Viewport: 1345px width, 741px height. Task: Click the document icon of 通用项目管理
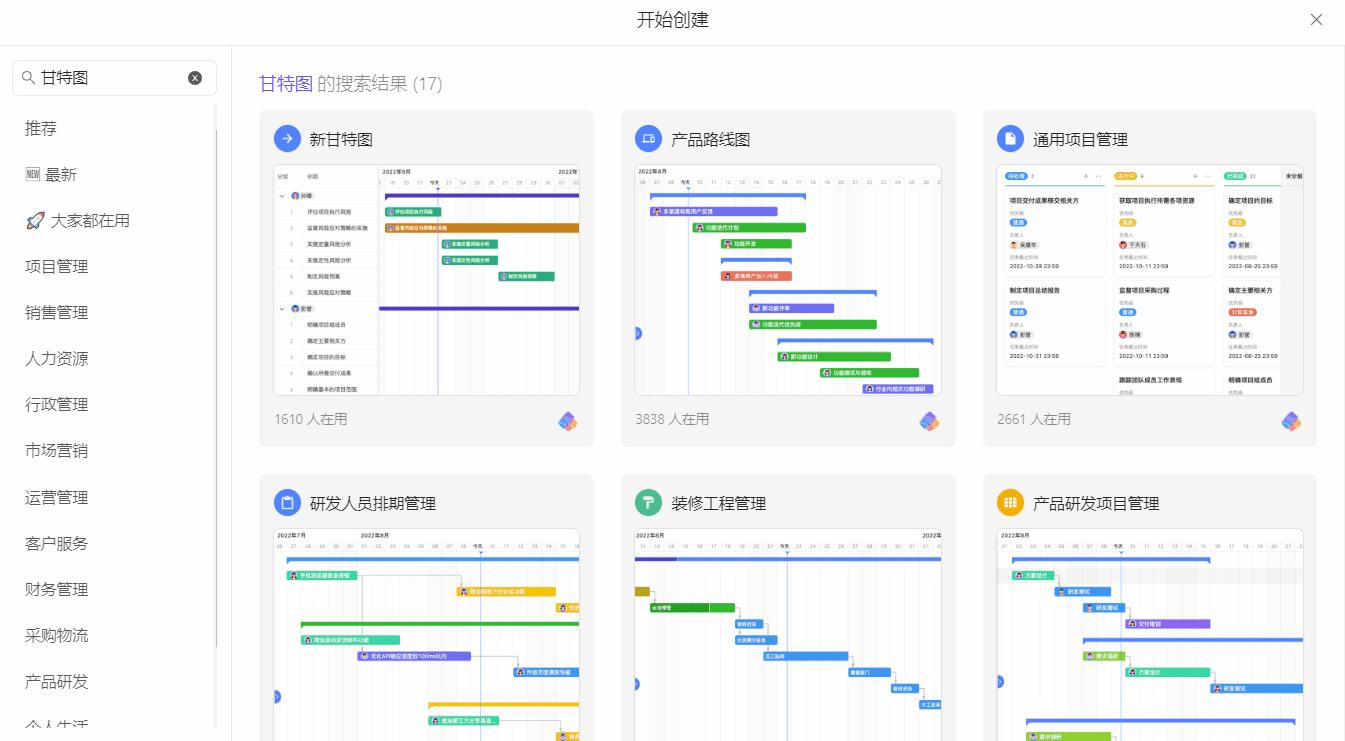(1009, 138)
